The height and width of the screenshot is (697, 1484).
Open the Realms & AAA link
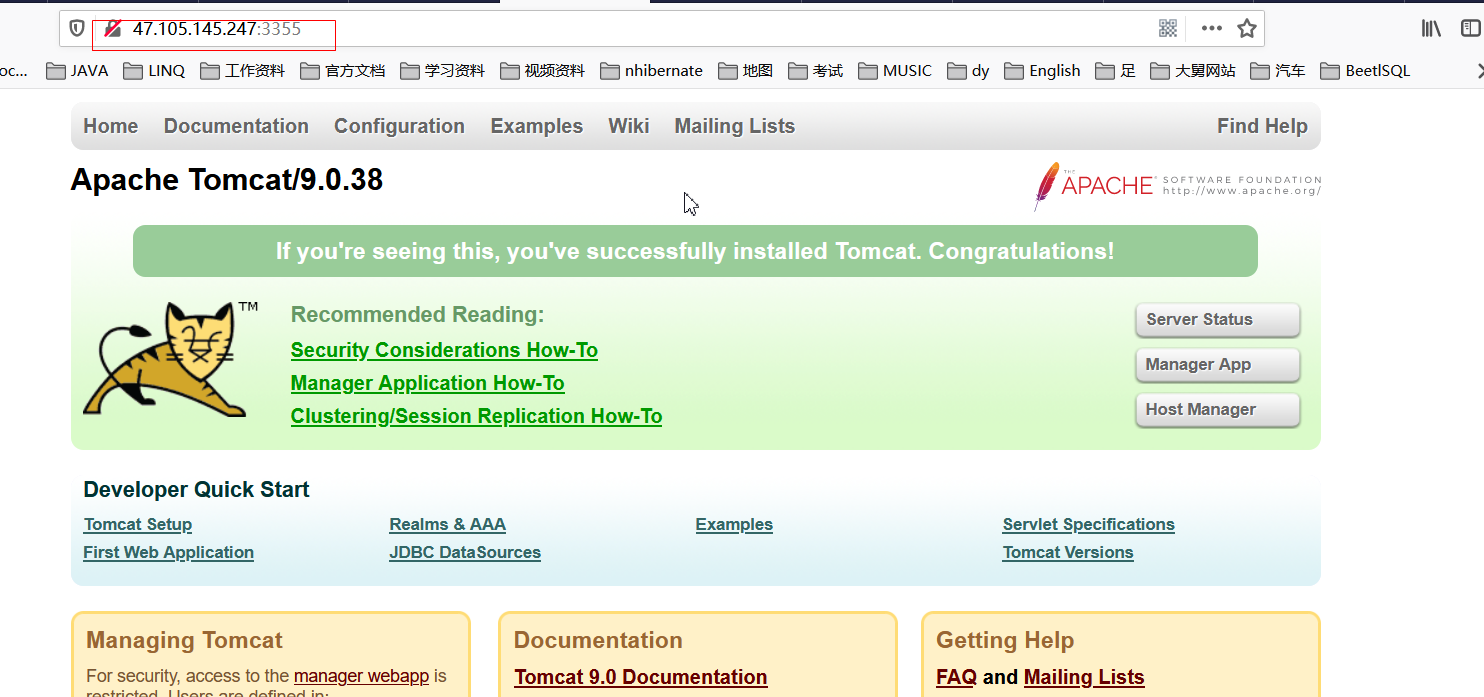tap(448, 524)
